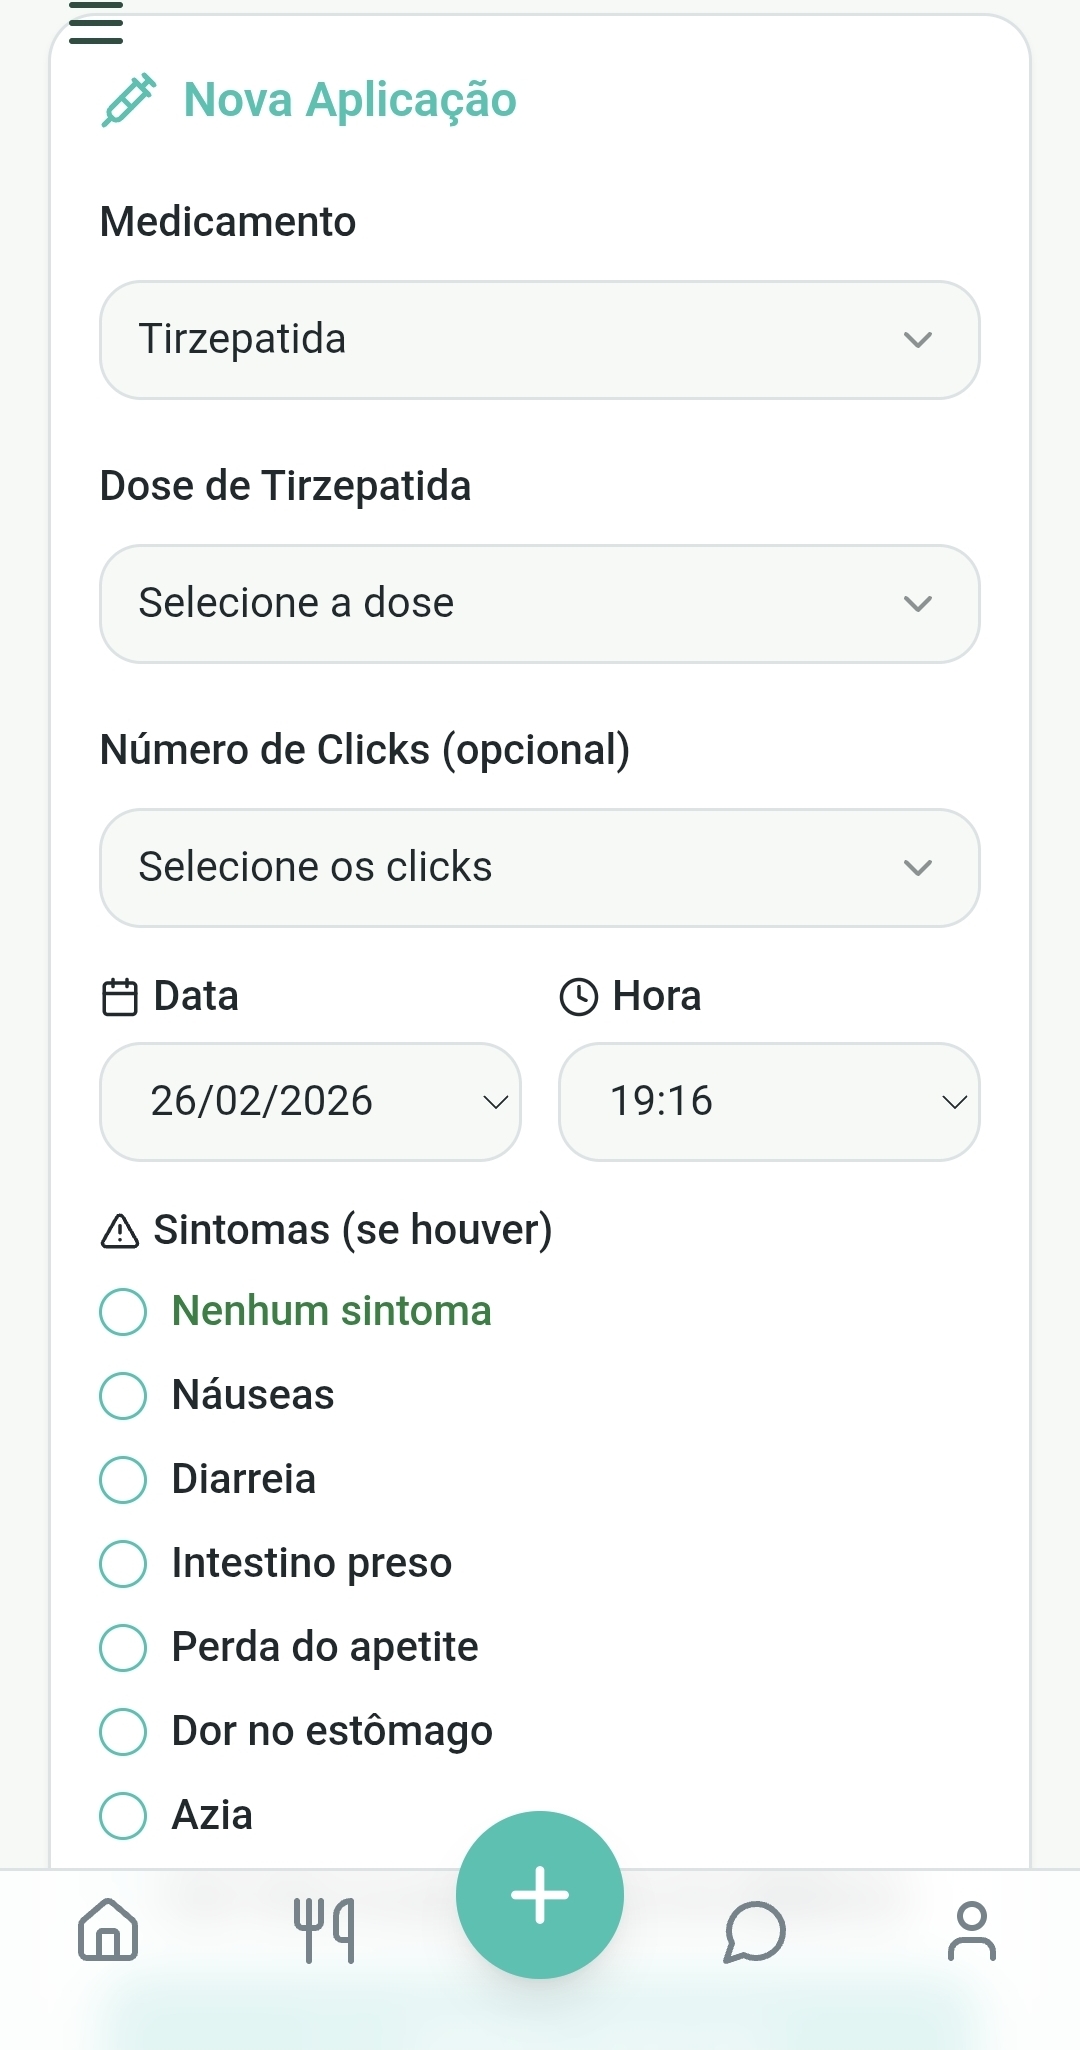Check the Intestino preso symptom
The width and height of the screenshot is (1080, 2050).
tap(124, 1563)
